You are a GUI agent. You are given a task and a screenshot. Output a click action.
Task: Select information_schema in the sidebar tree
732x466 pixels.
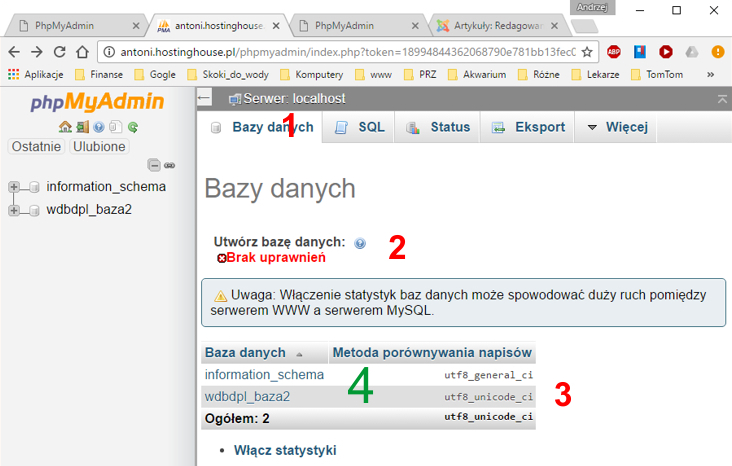[x=106, y=186]
